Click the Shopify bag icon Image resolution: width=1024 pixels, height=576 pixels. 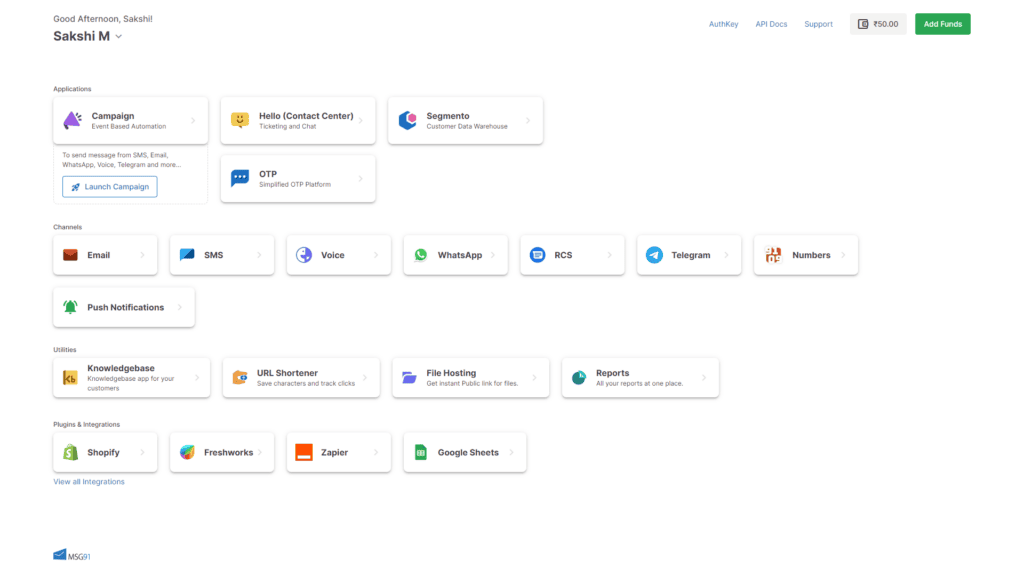(71, 452)
